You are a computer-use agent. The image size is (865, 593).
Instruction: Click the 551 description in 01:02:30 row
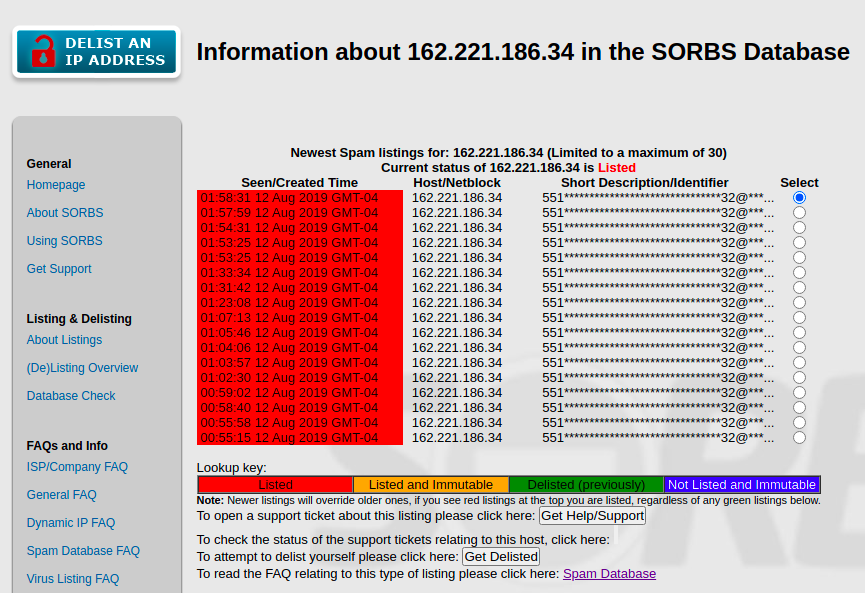(x=658, y=377)
